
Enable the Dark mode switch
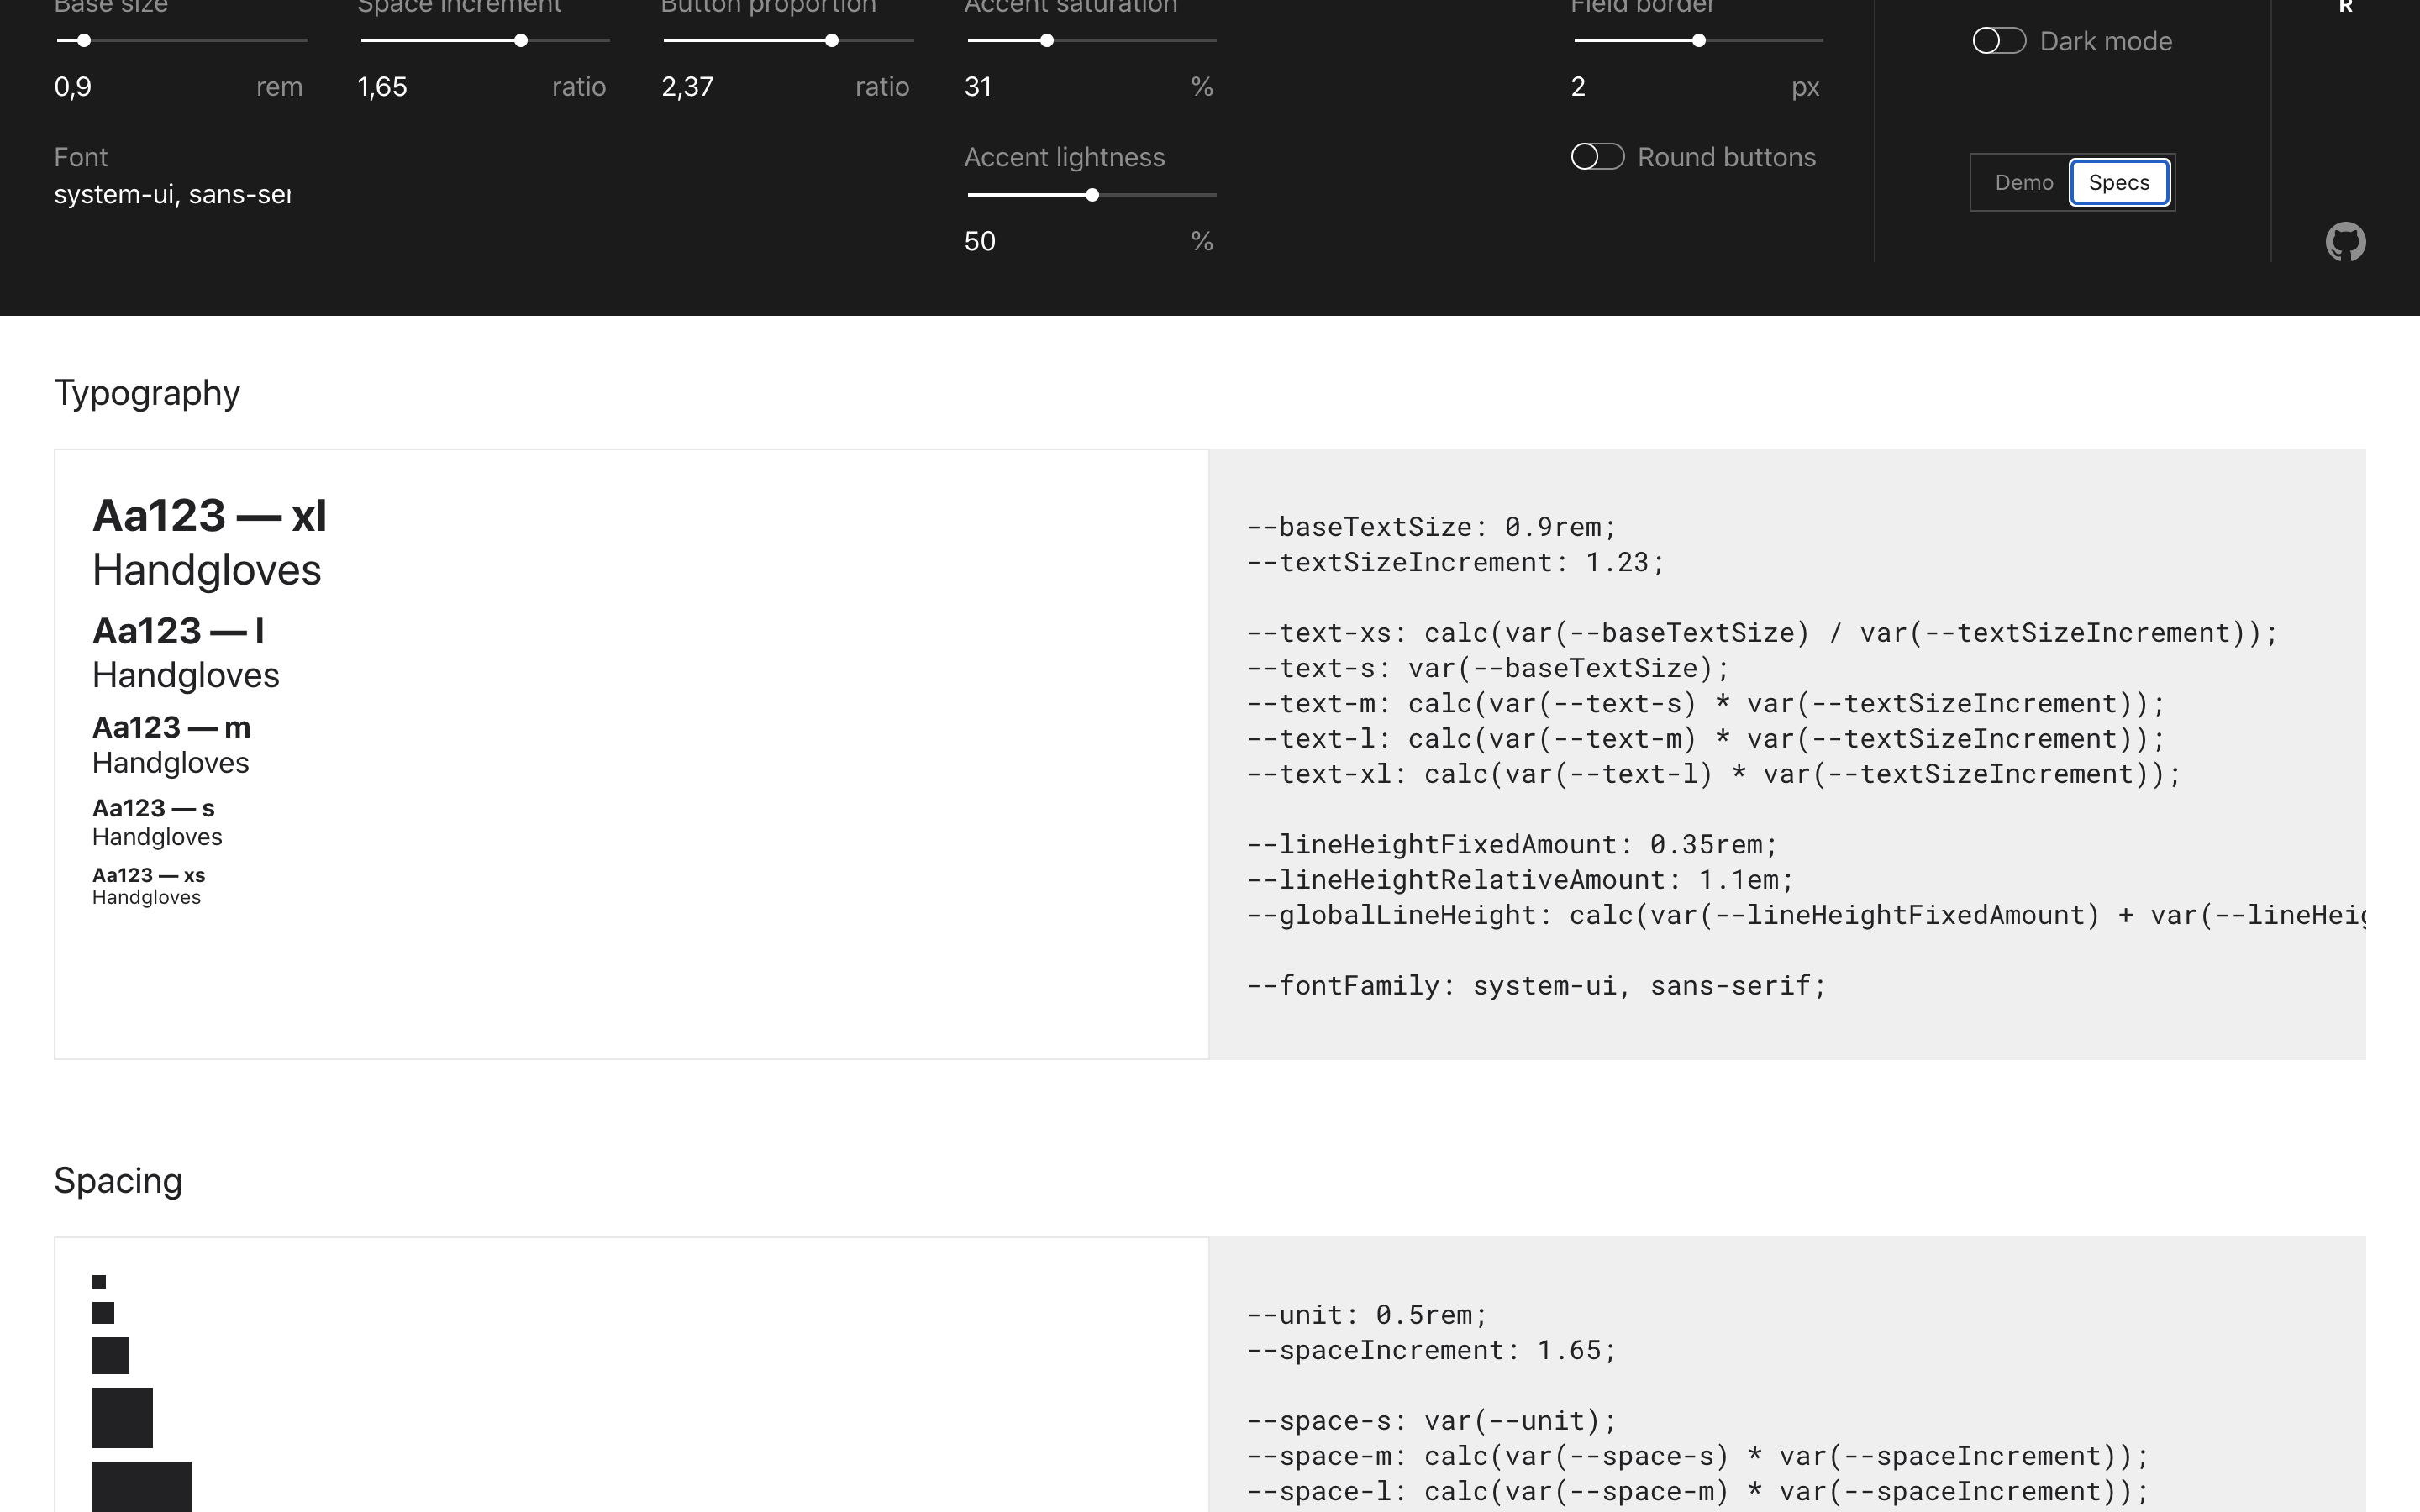[x=1998, y=41]
